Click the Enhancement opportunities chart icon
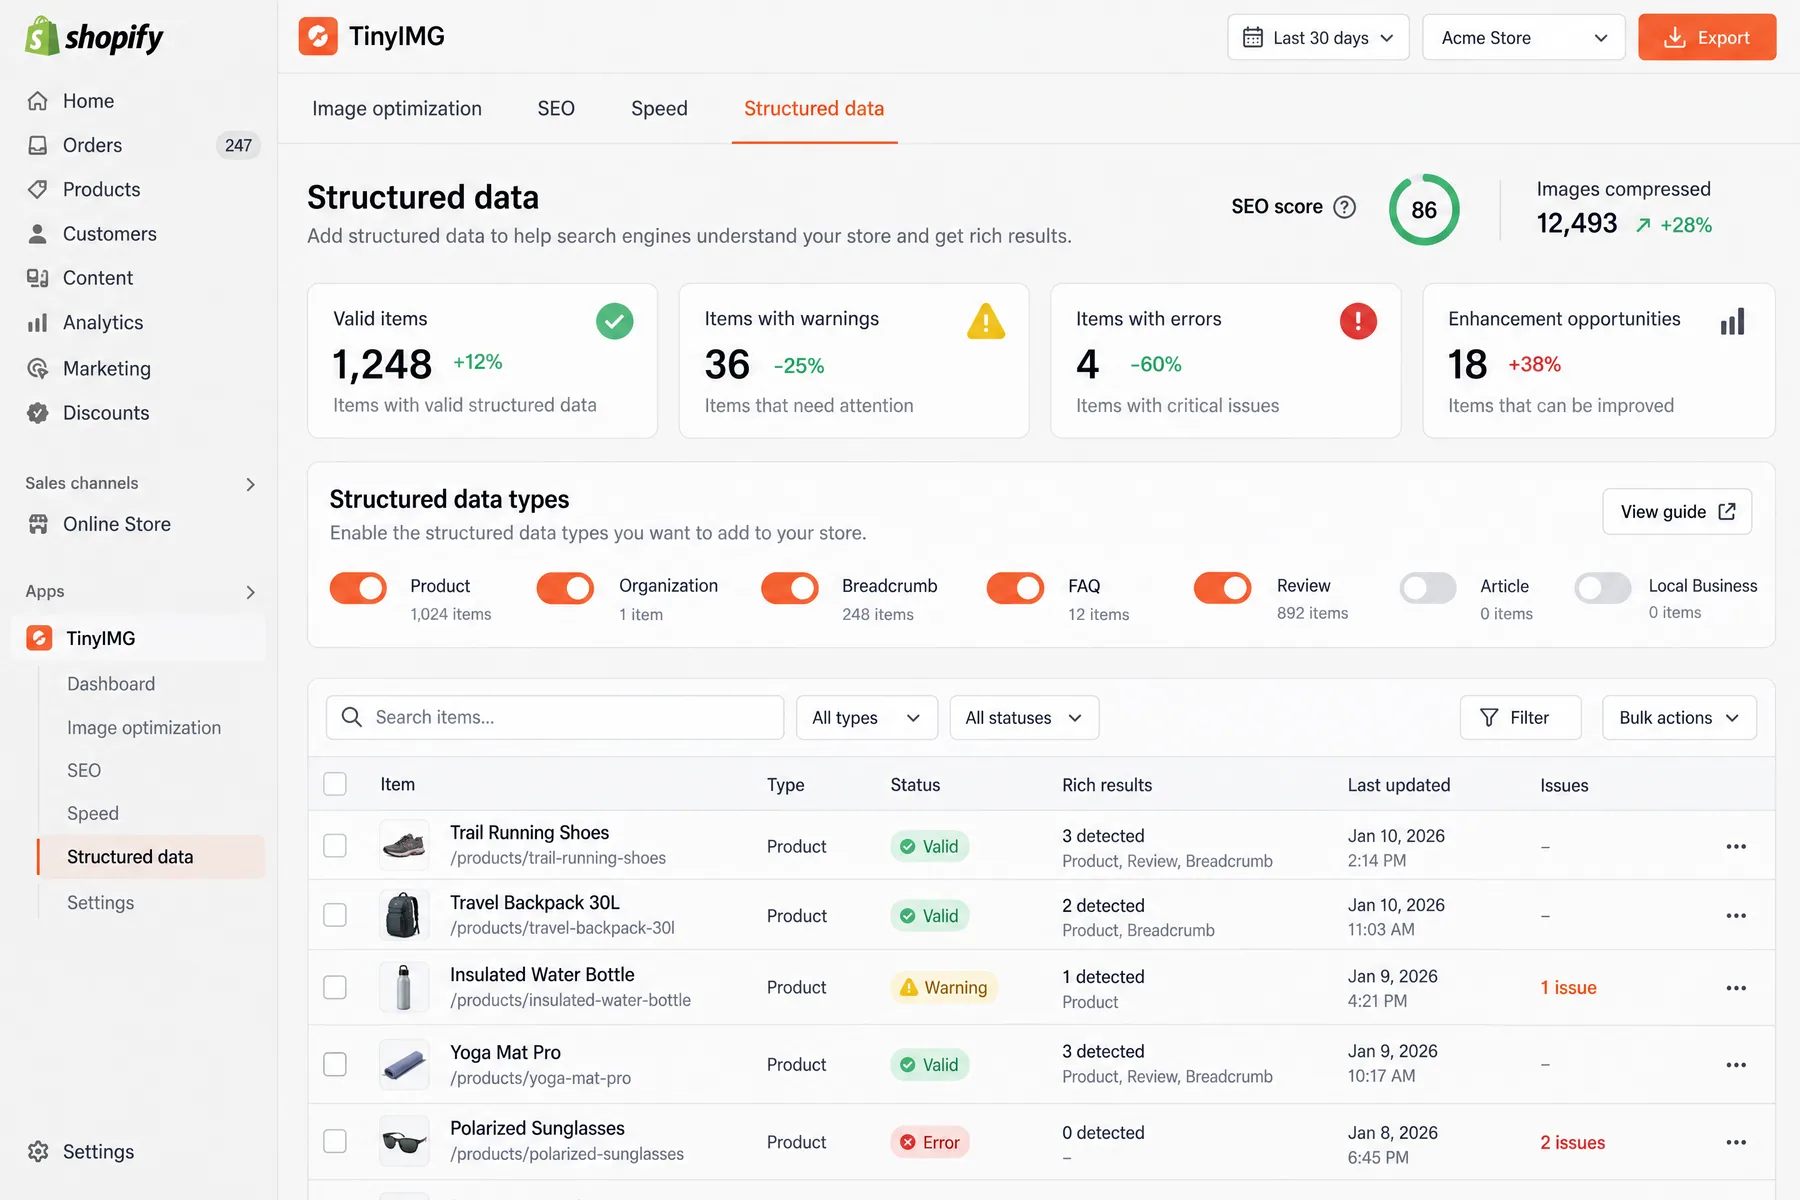 pos(1732,321)
